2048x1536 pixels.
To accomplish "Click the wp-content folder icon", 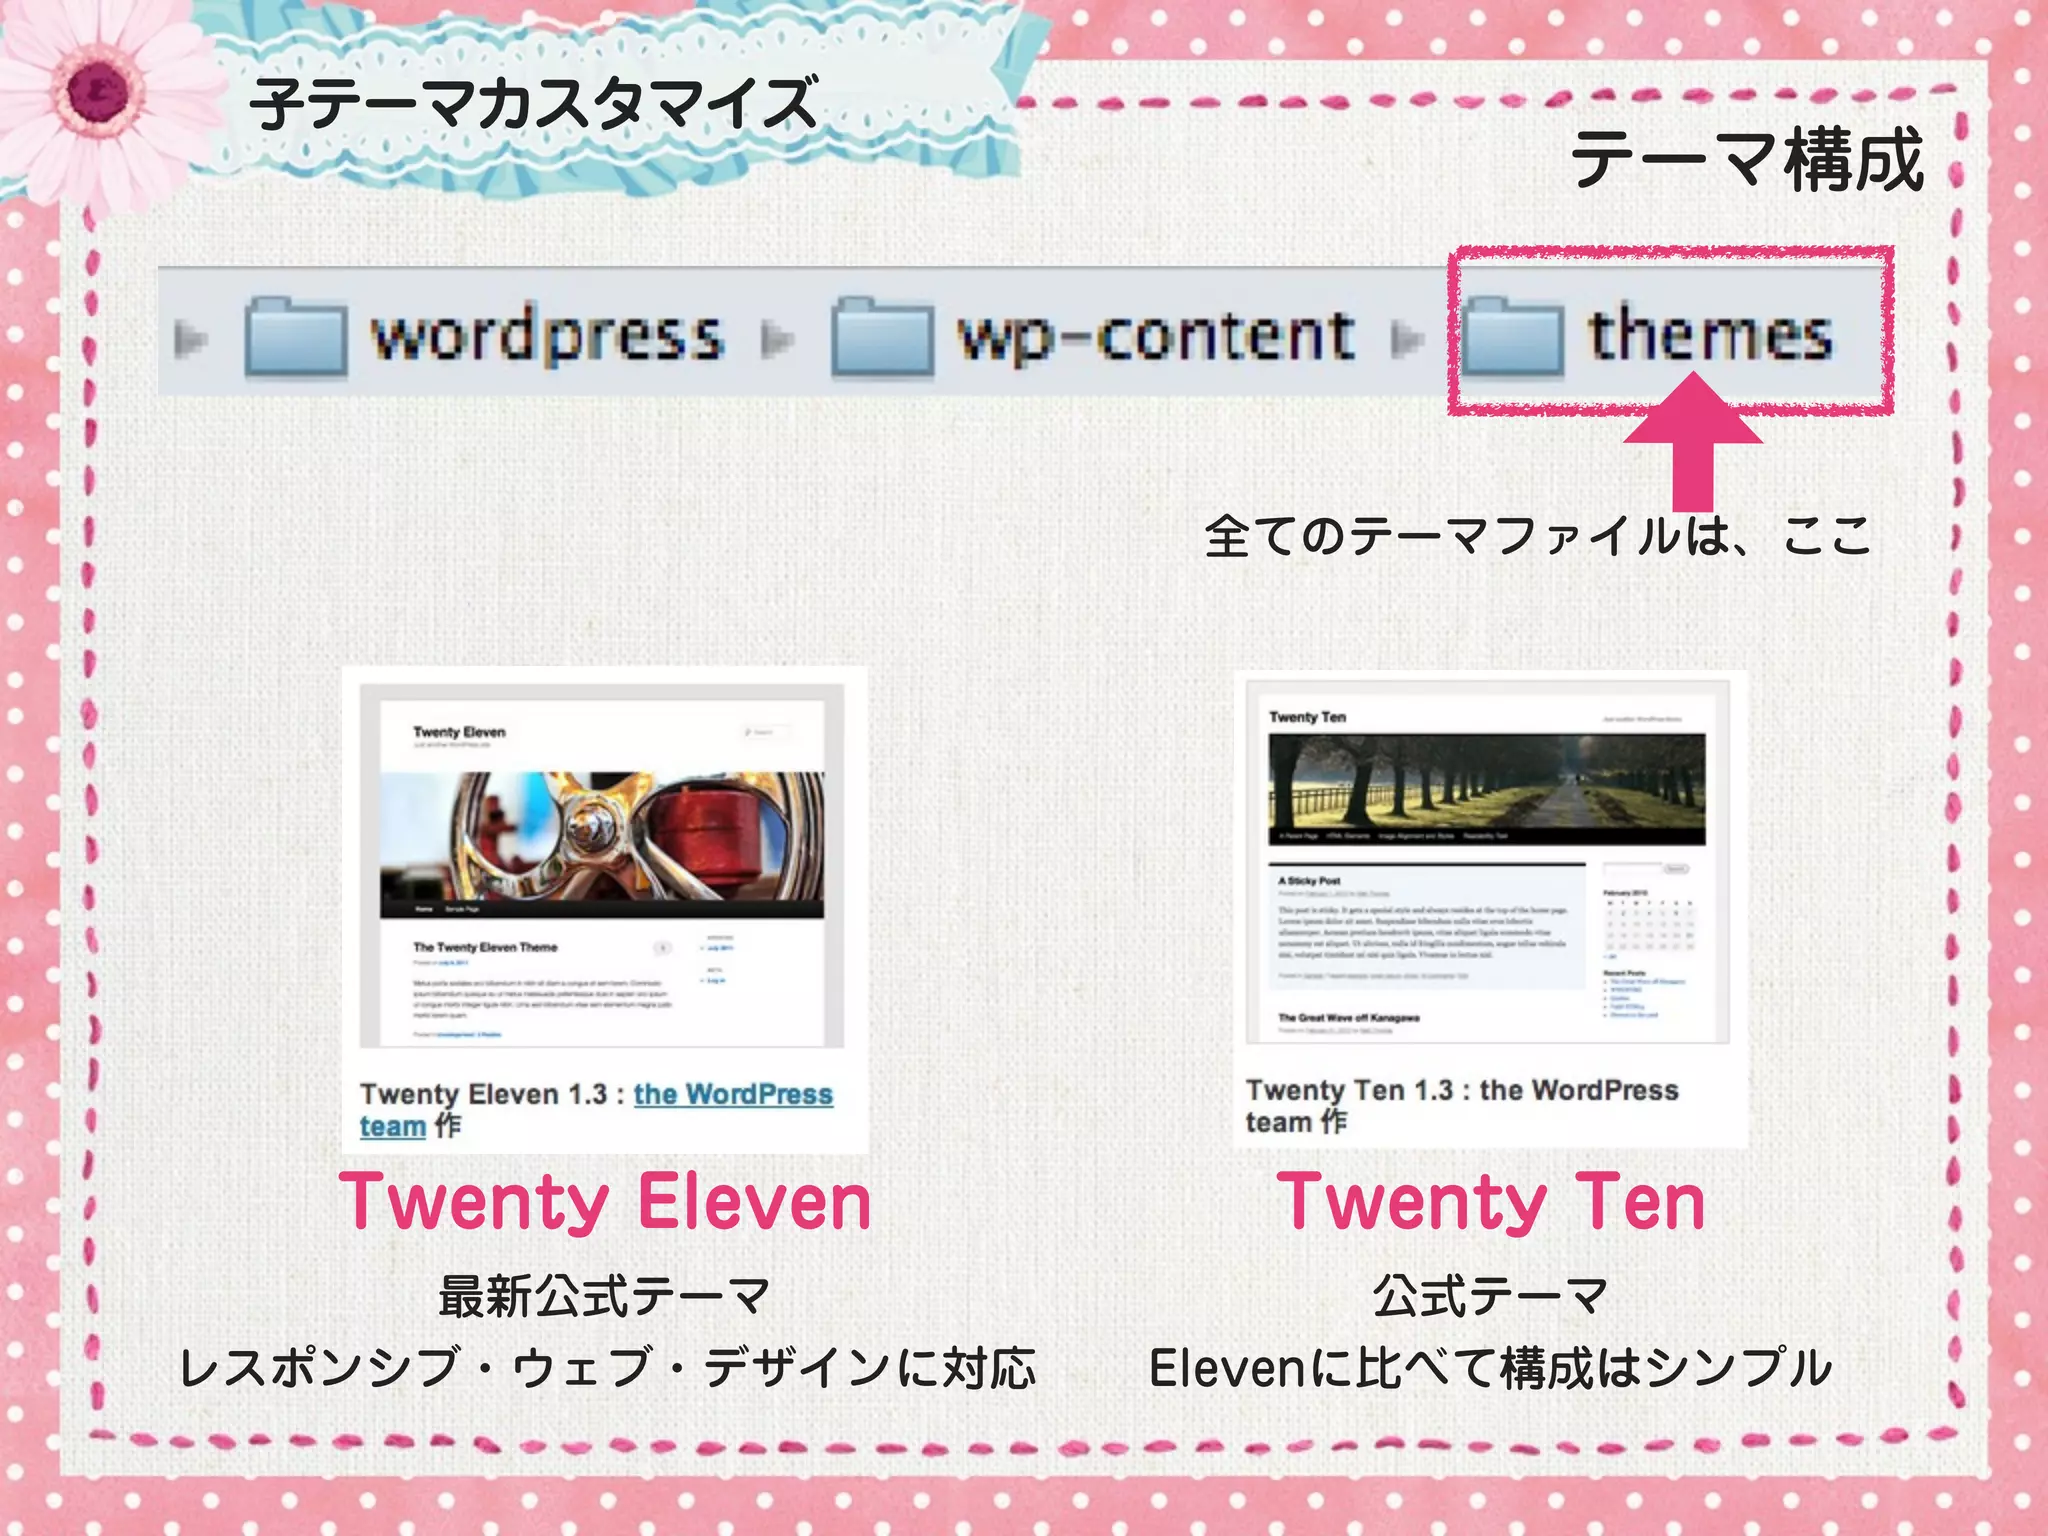I will (882, 336).
